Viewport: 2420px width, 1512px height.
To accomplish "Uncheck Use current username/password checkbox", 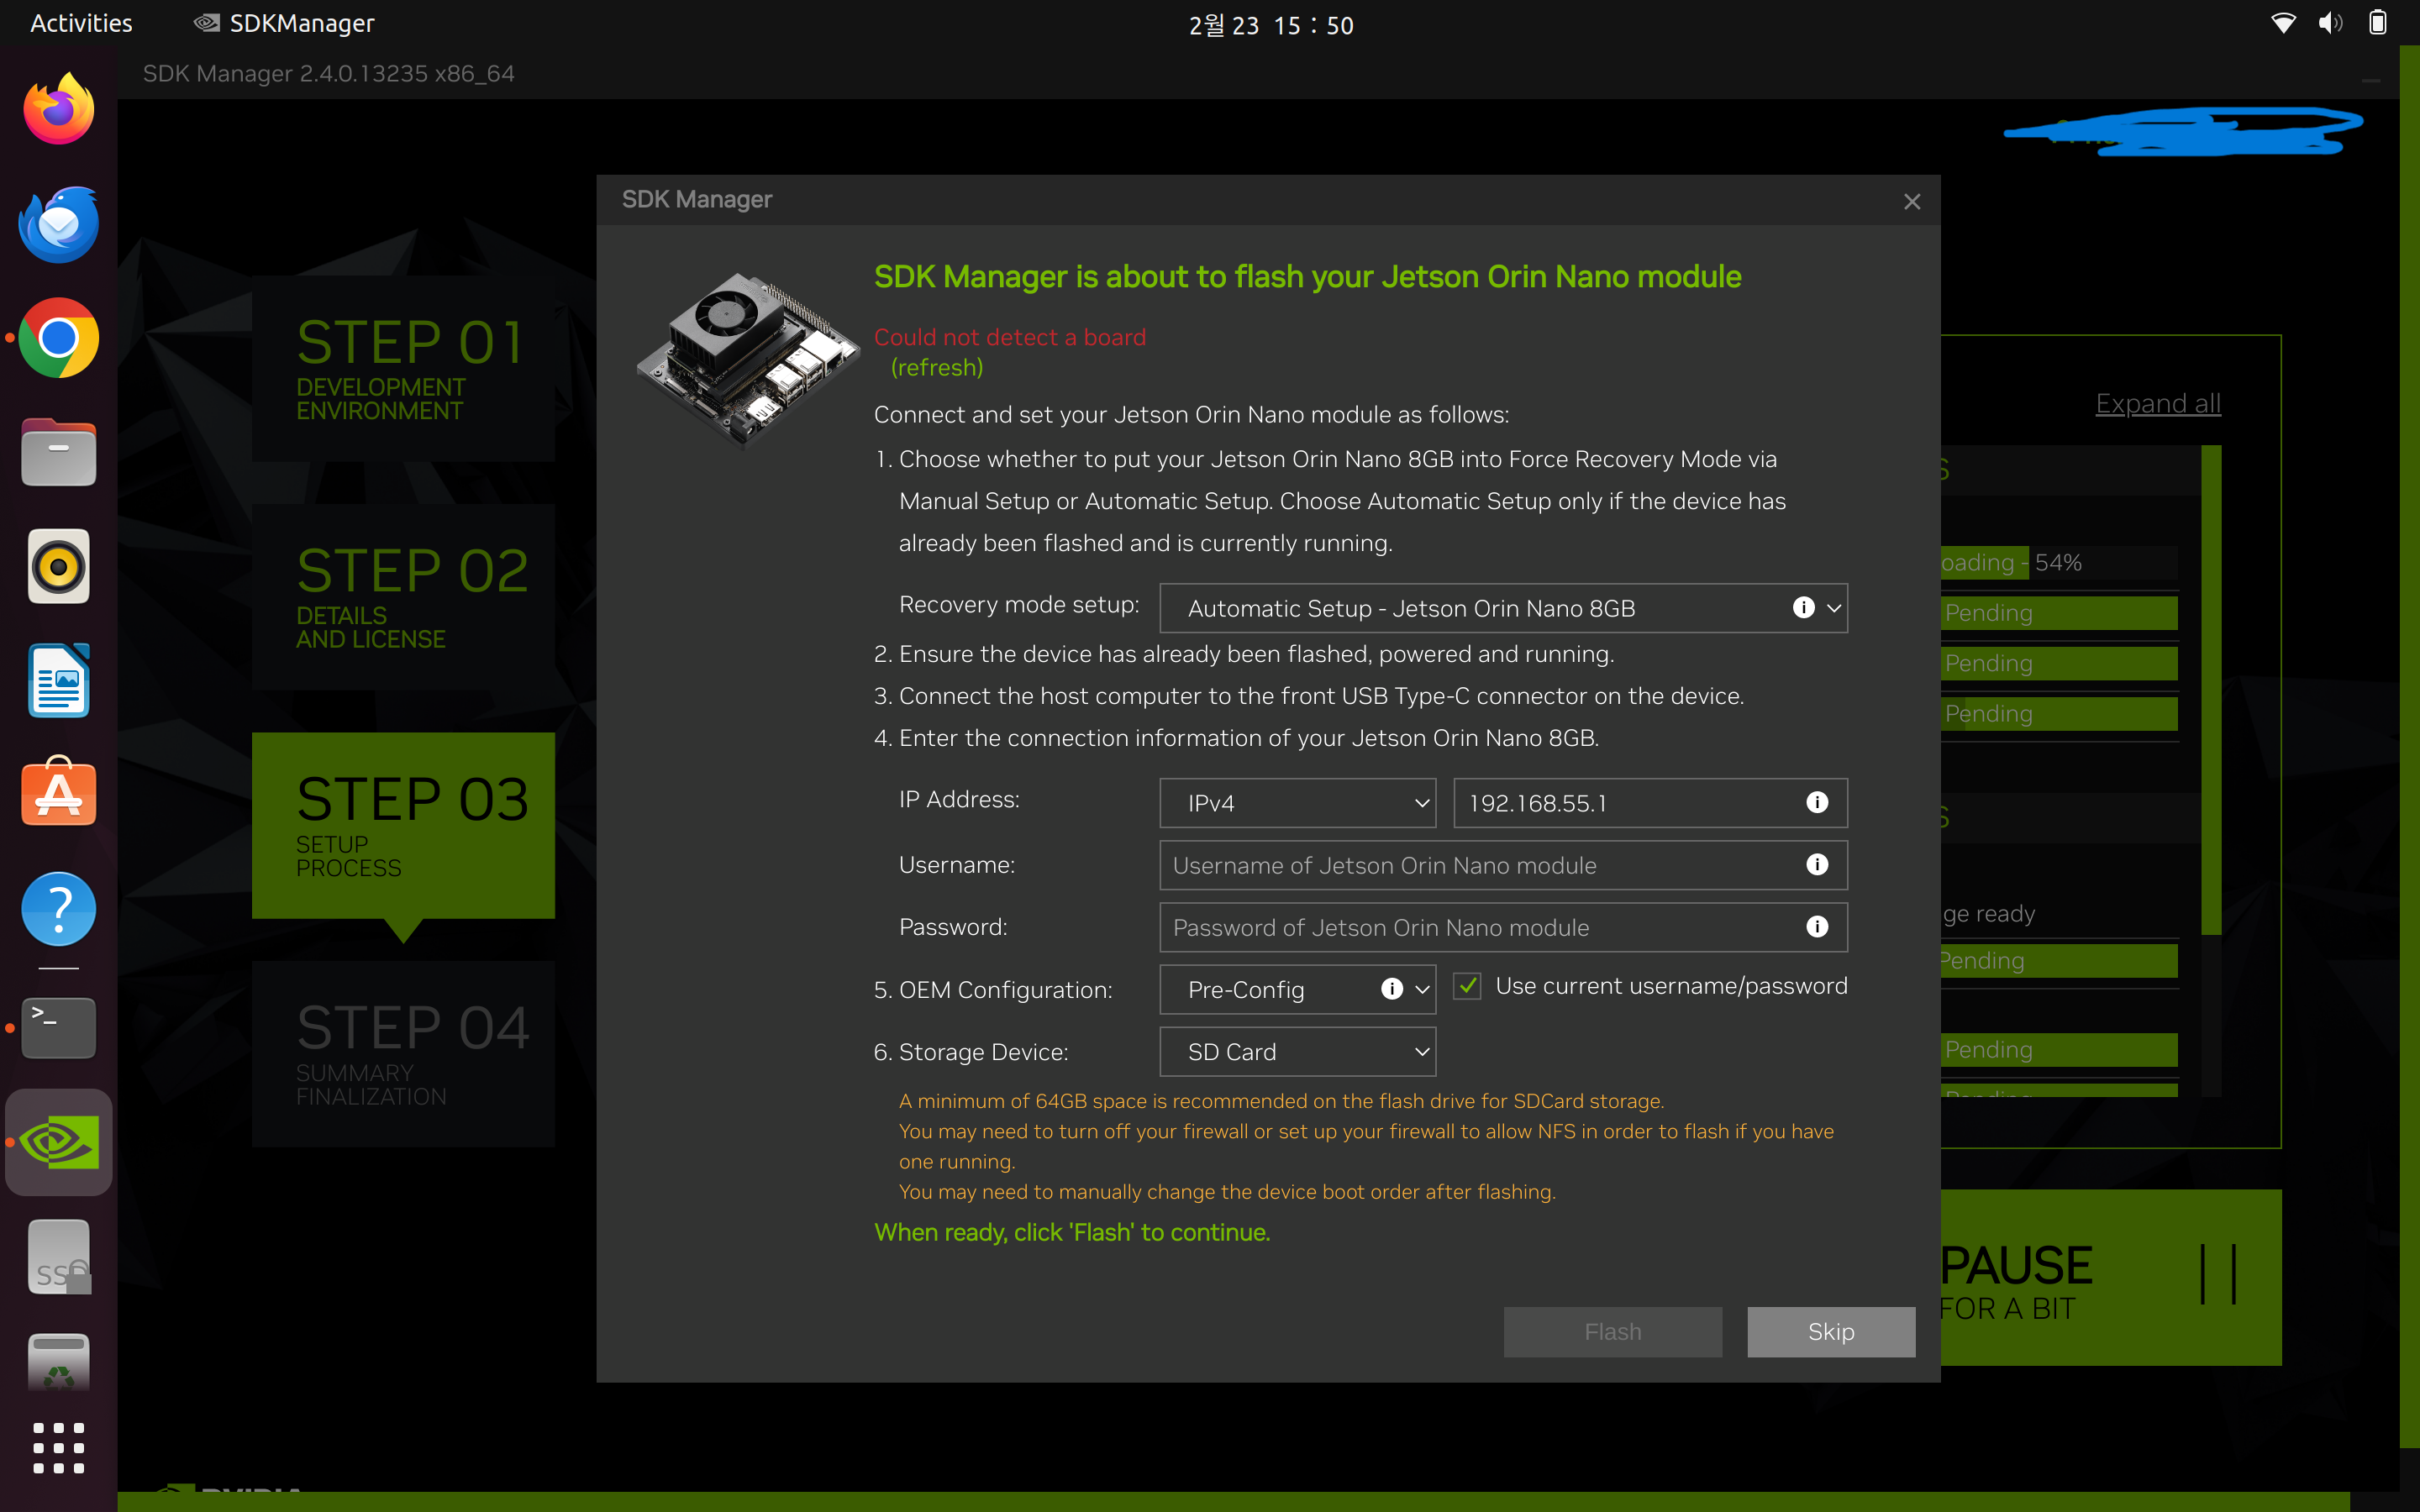I will pos(1467,986).
